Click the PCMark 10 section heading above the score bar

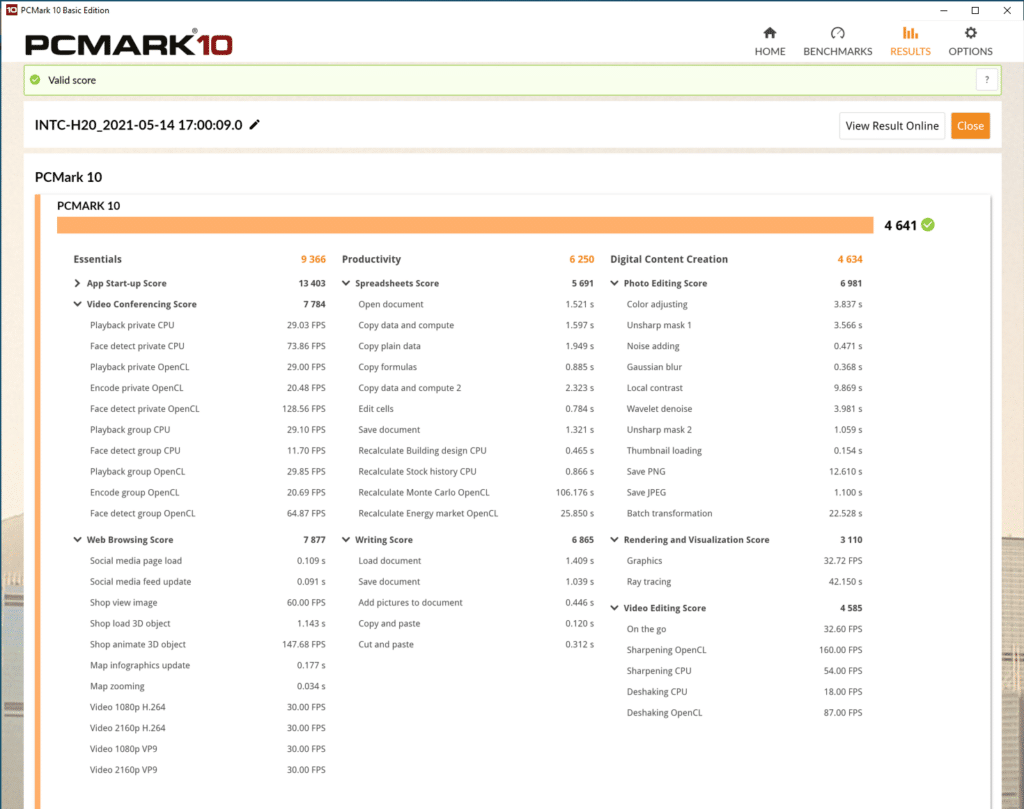[69, 177]
